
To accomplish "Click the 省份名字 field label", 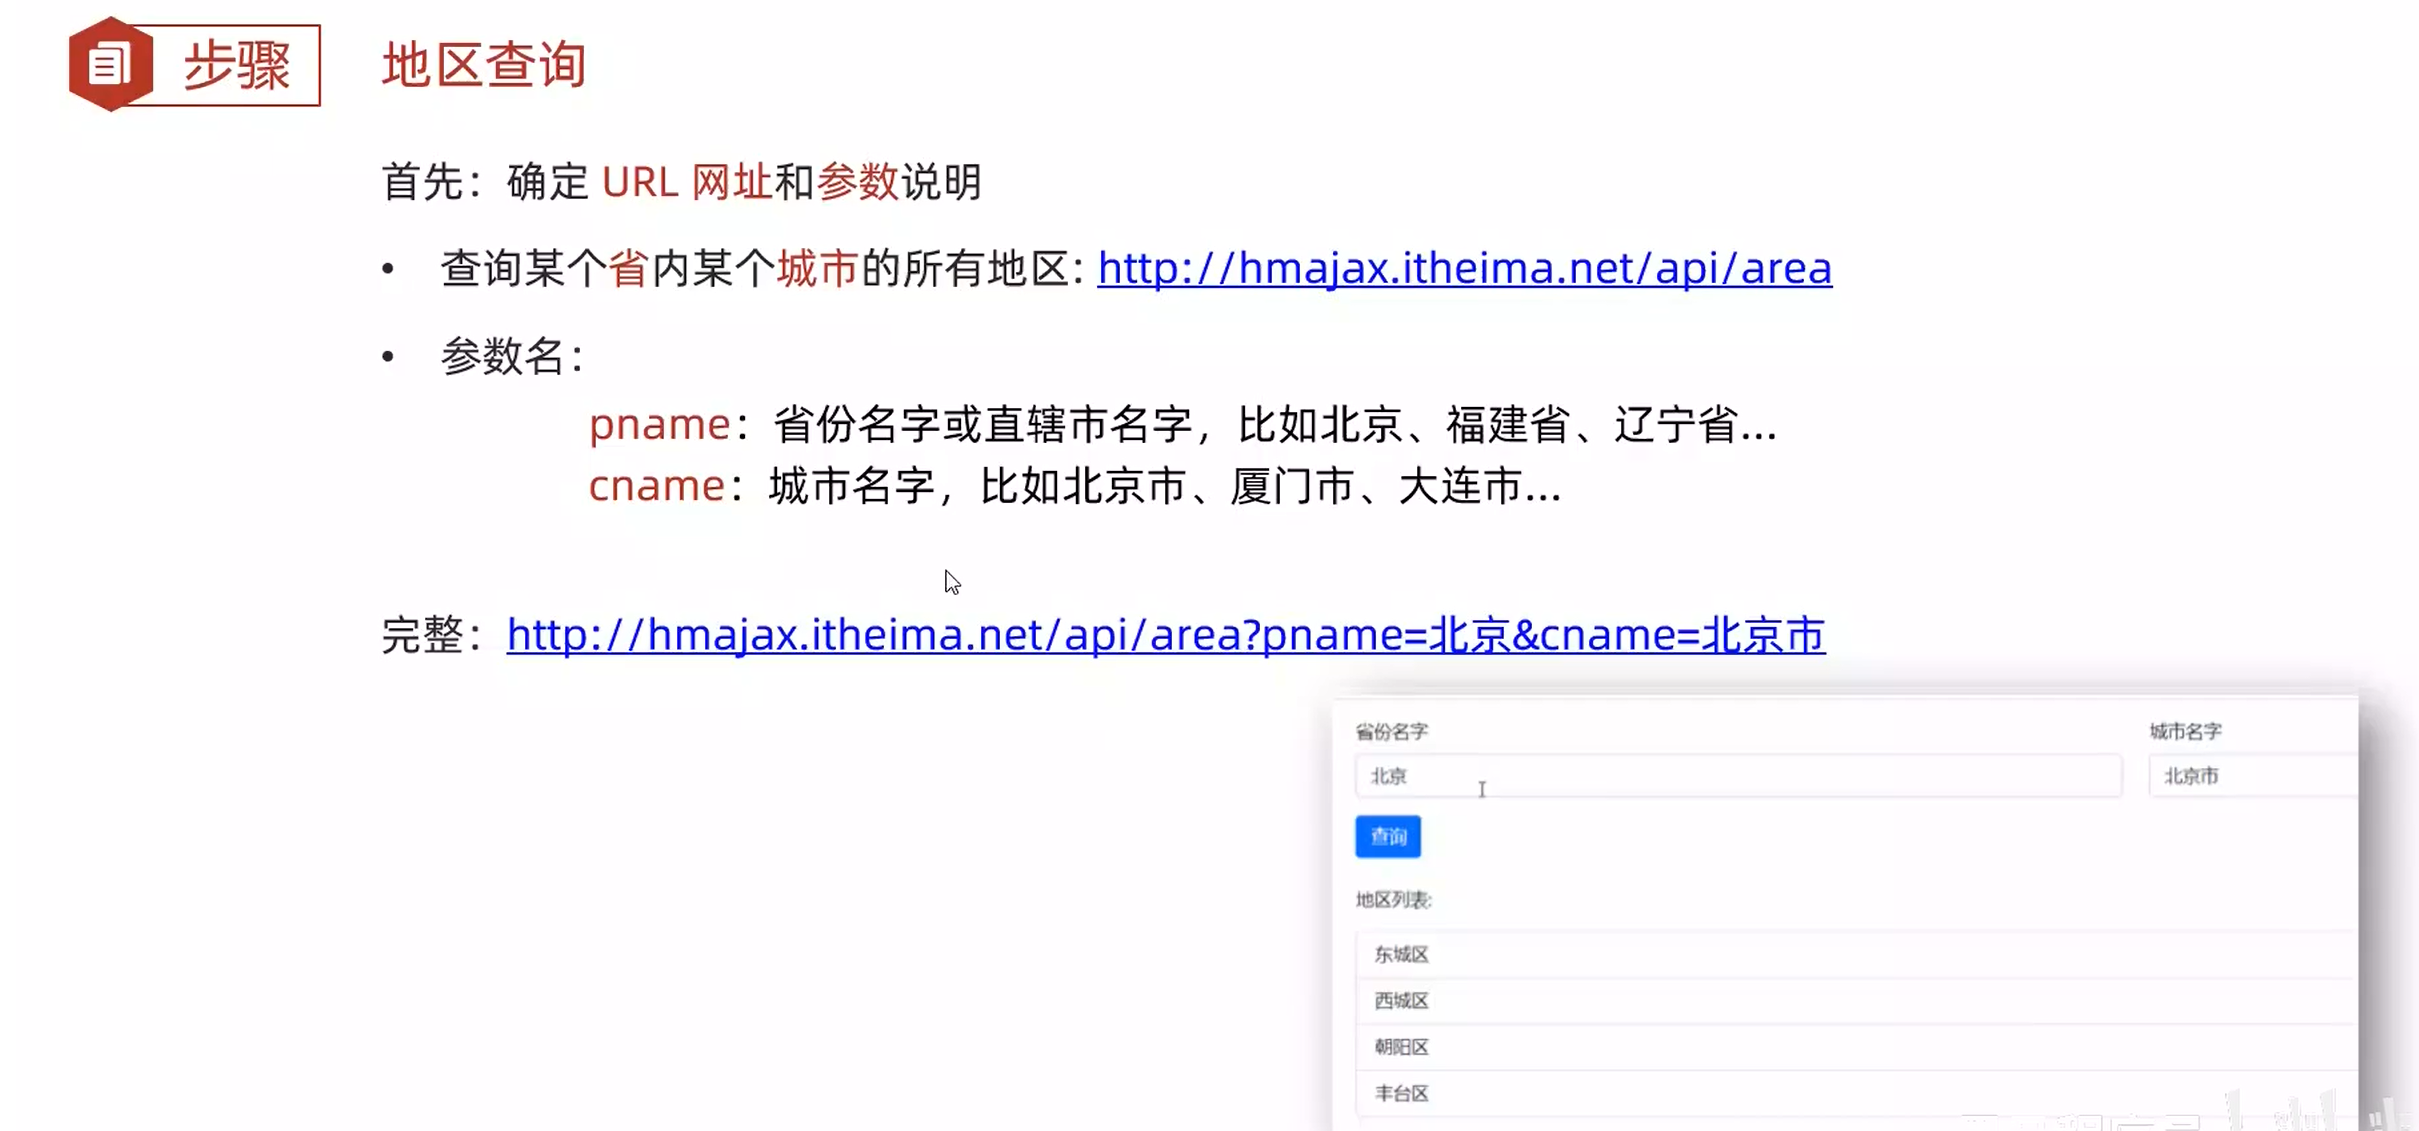I will point(1392,731).
